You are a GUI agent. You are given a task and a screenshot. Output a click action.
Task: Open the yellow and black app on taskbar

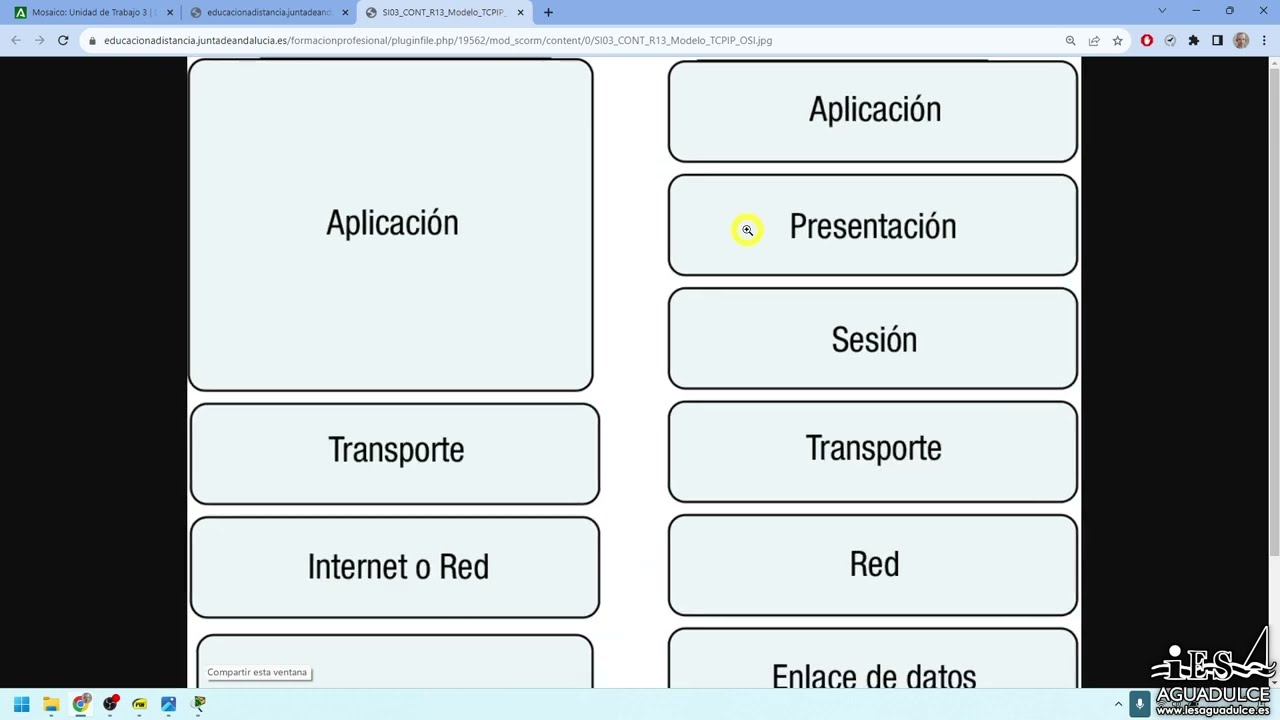point(139,704)
